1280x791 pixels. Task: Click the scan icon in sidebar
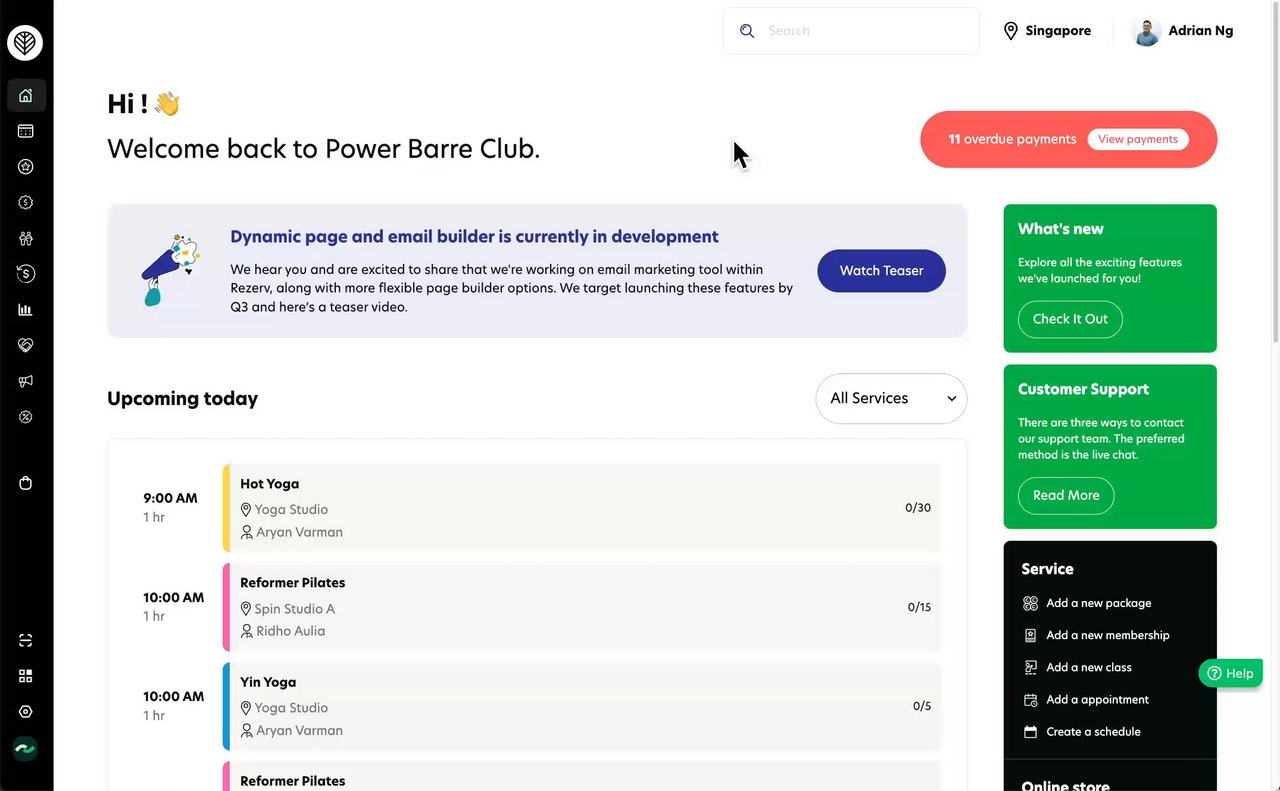tap(26, 640)
